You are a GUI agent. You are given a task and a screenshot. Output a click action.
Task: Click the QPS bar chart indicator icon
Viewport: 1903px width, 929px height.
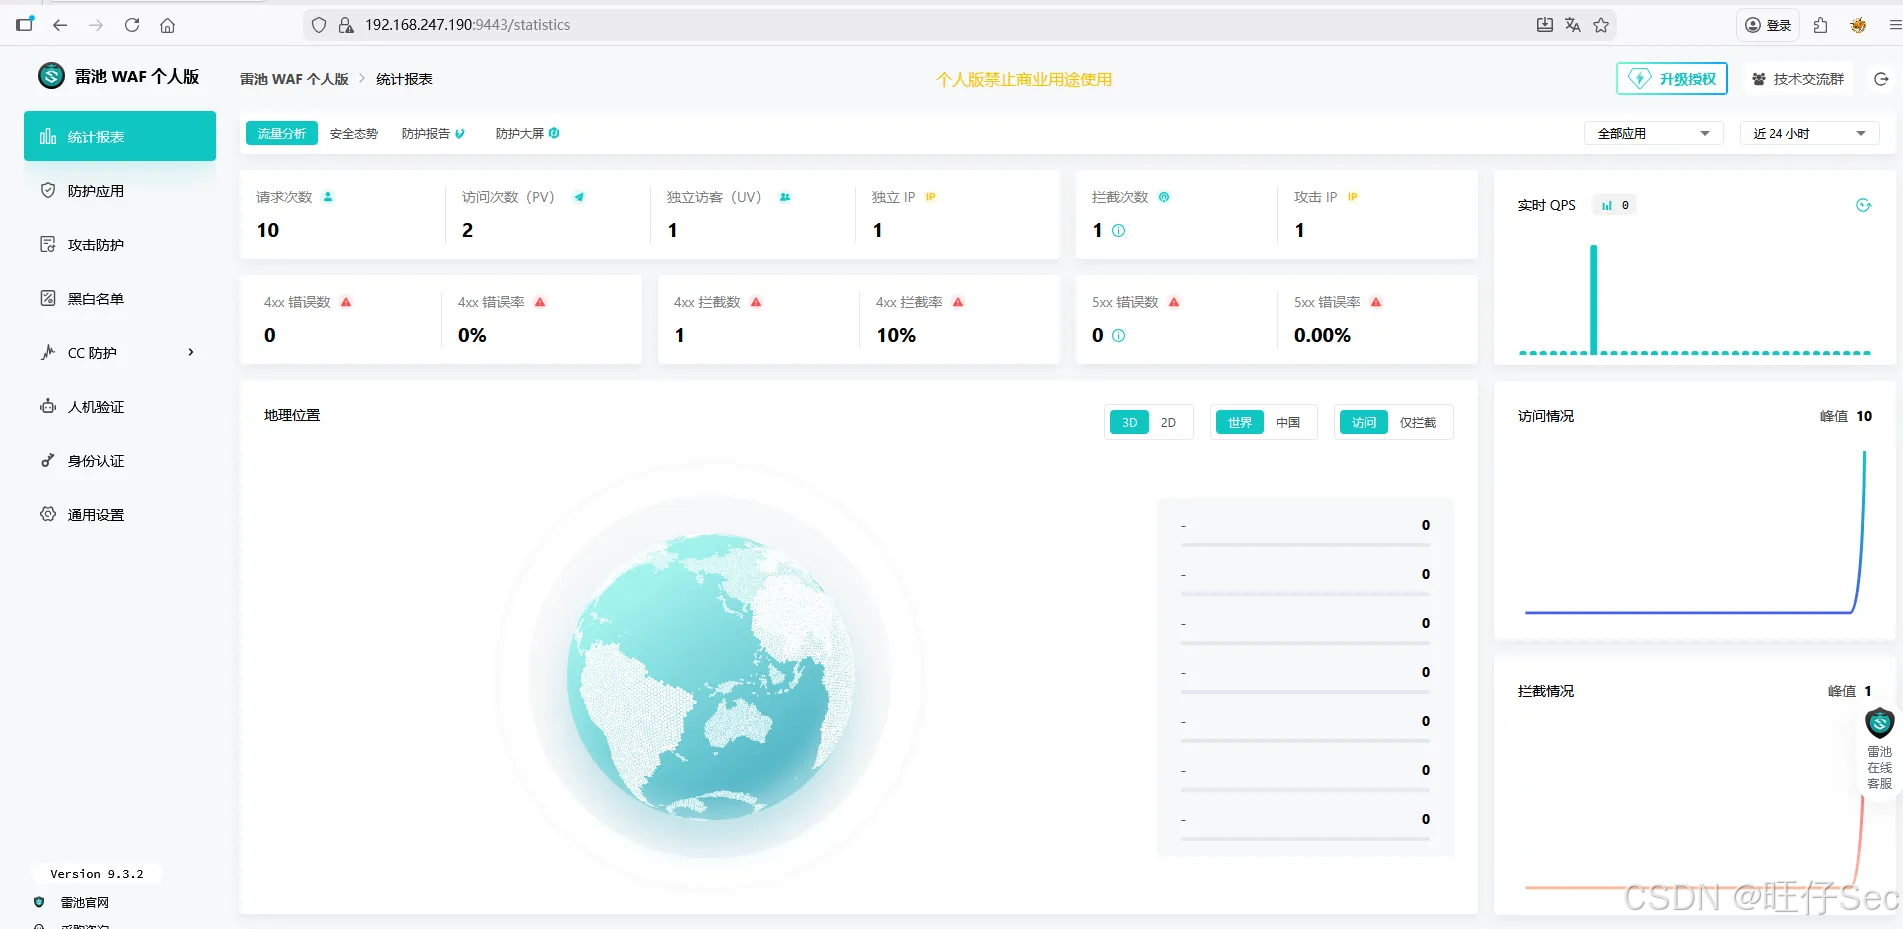[1607, 205]
